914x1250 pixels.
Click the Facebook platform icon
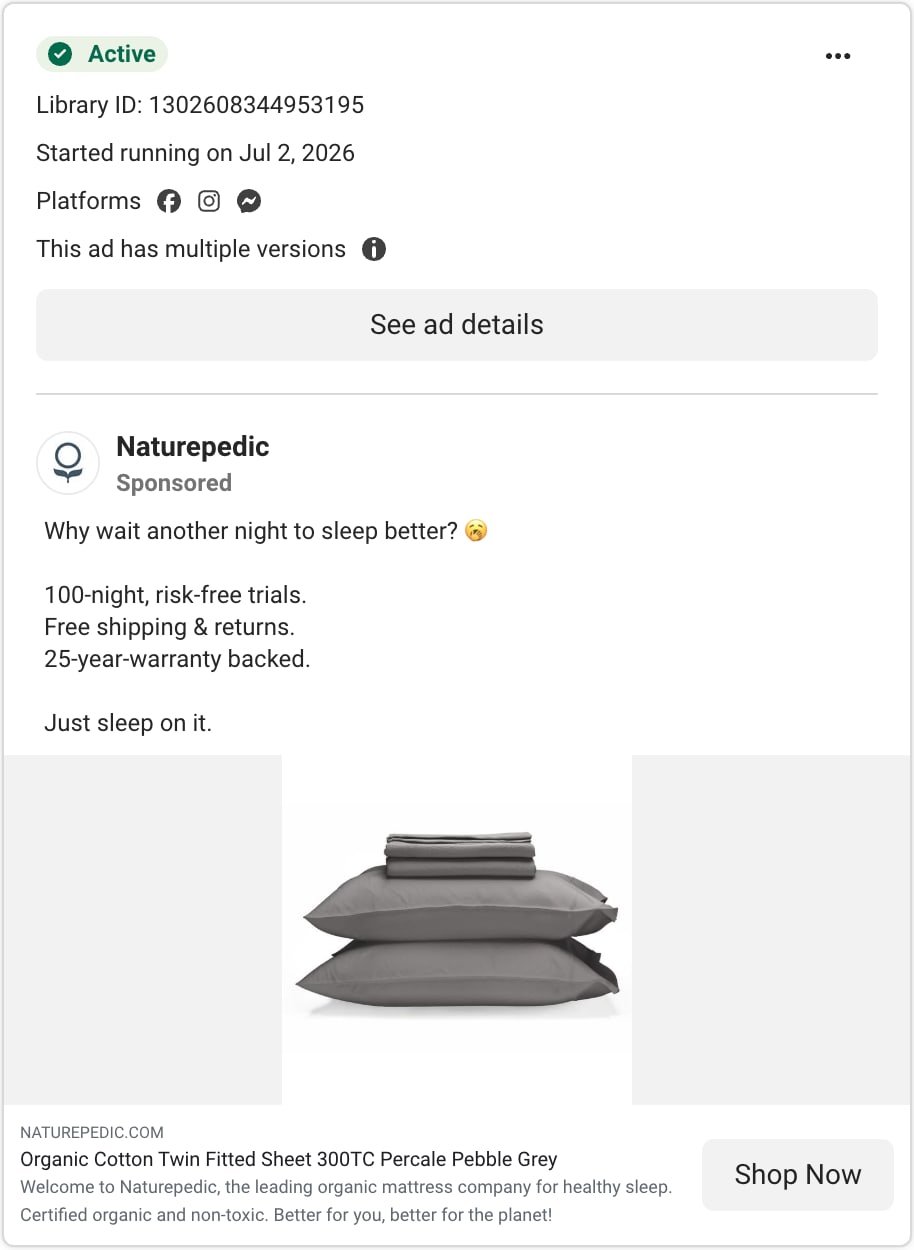pyautogui.click(x=169, y=201)
